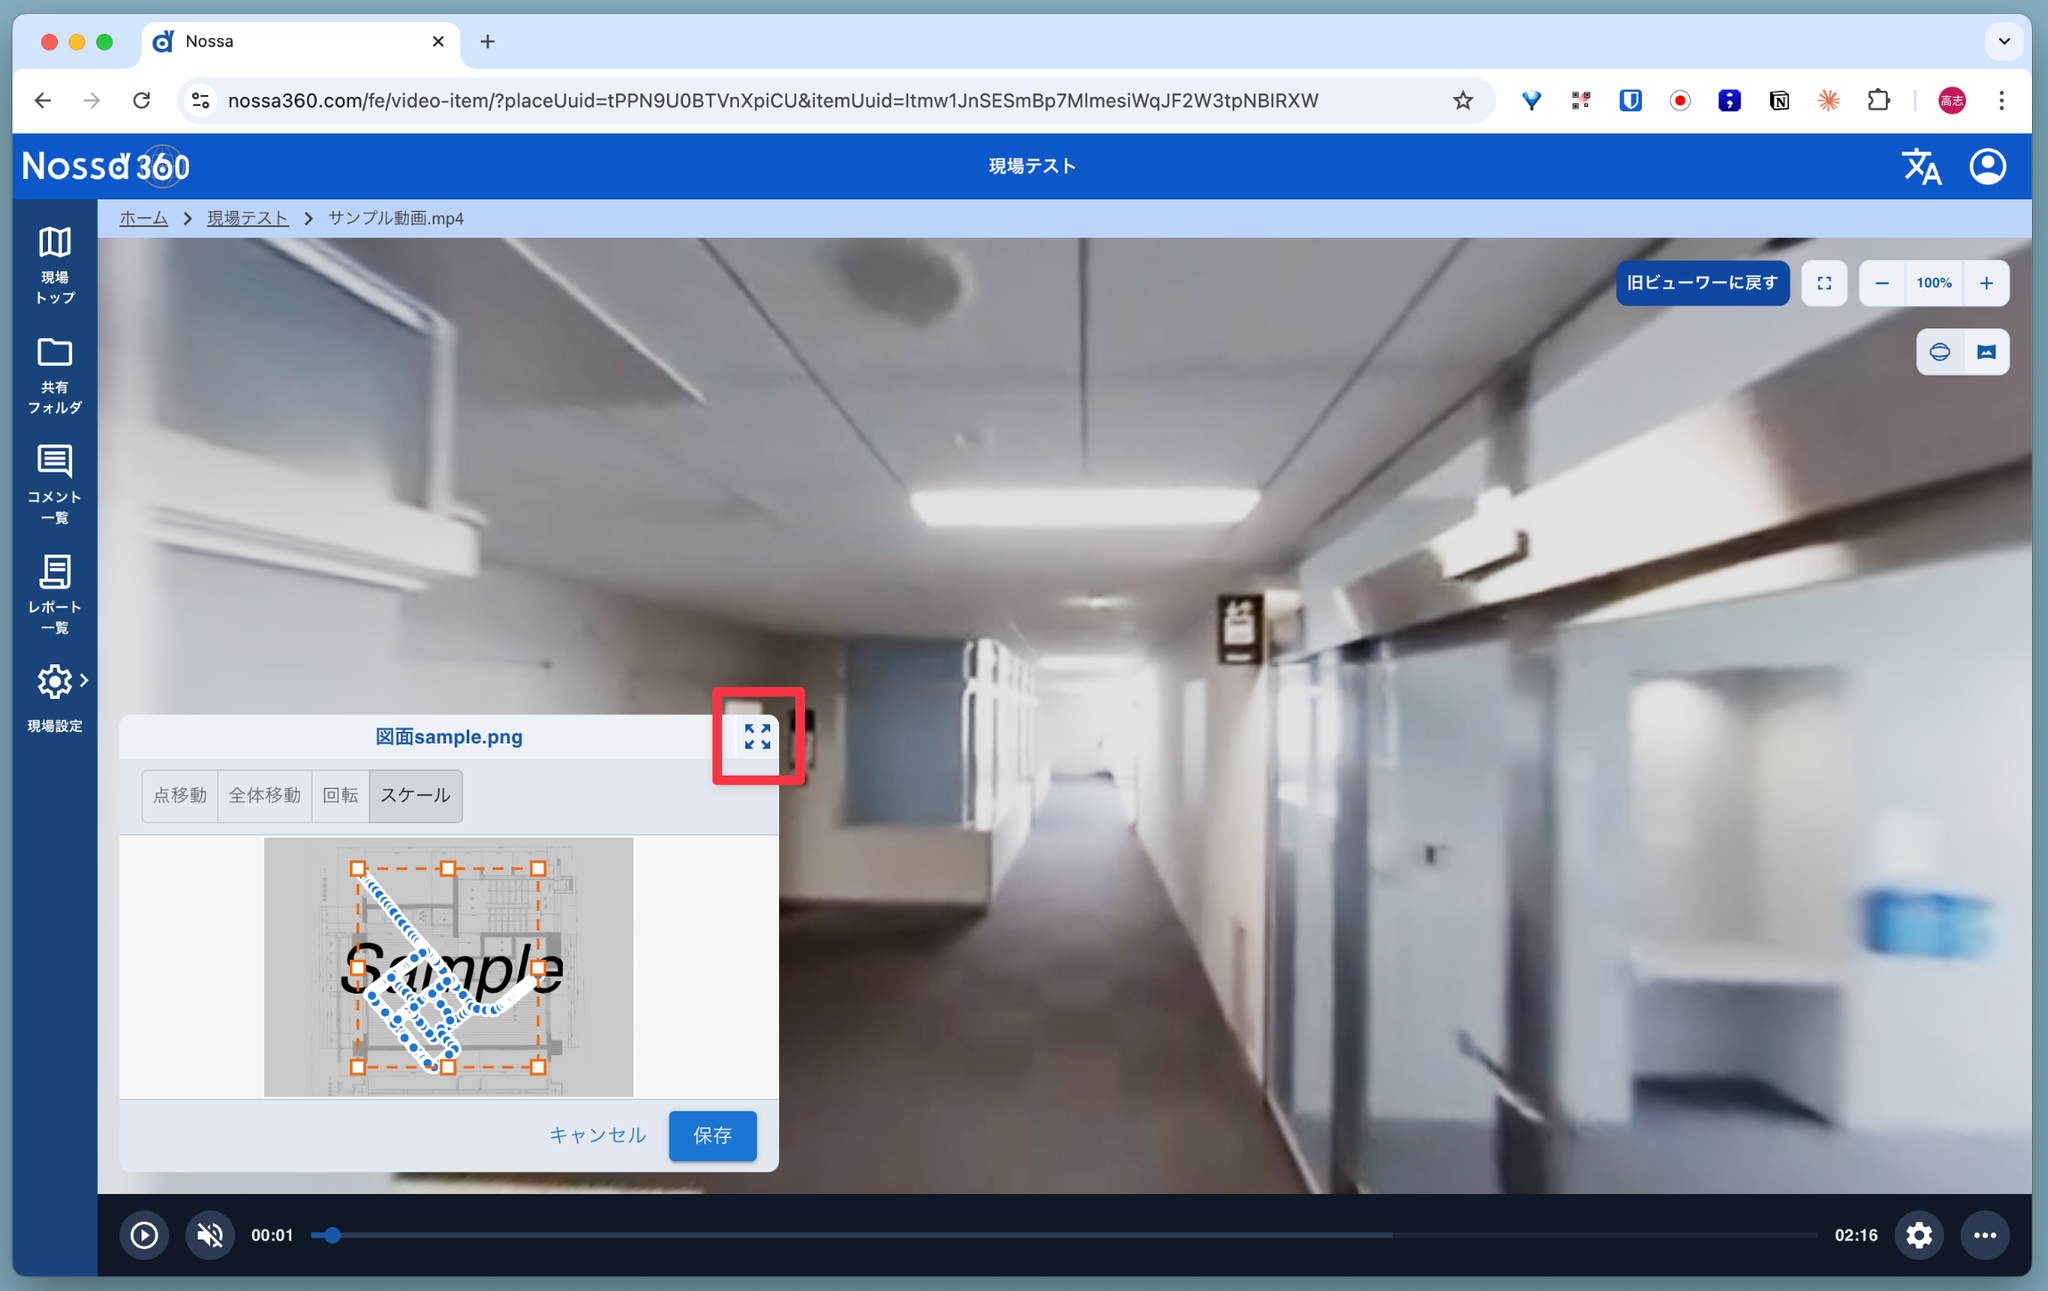
Task: Open the user account profile icon
Action: tap(1987, 166)
